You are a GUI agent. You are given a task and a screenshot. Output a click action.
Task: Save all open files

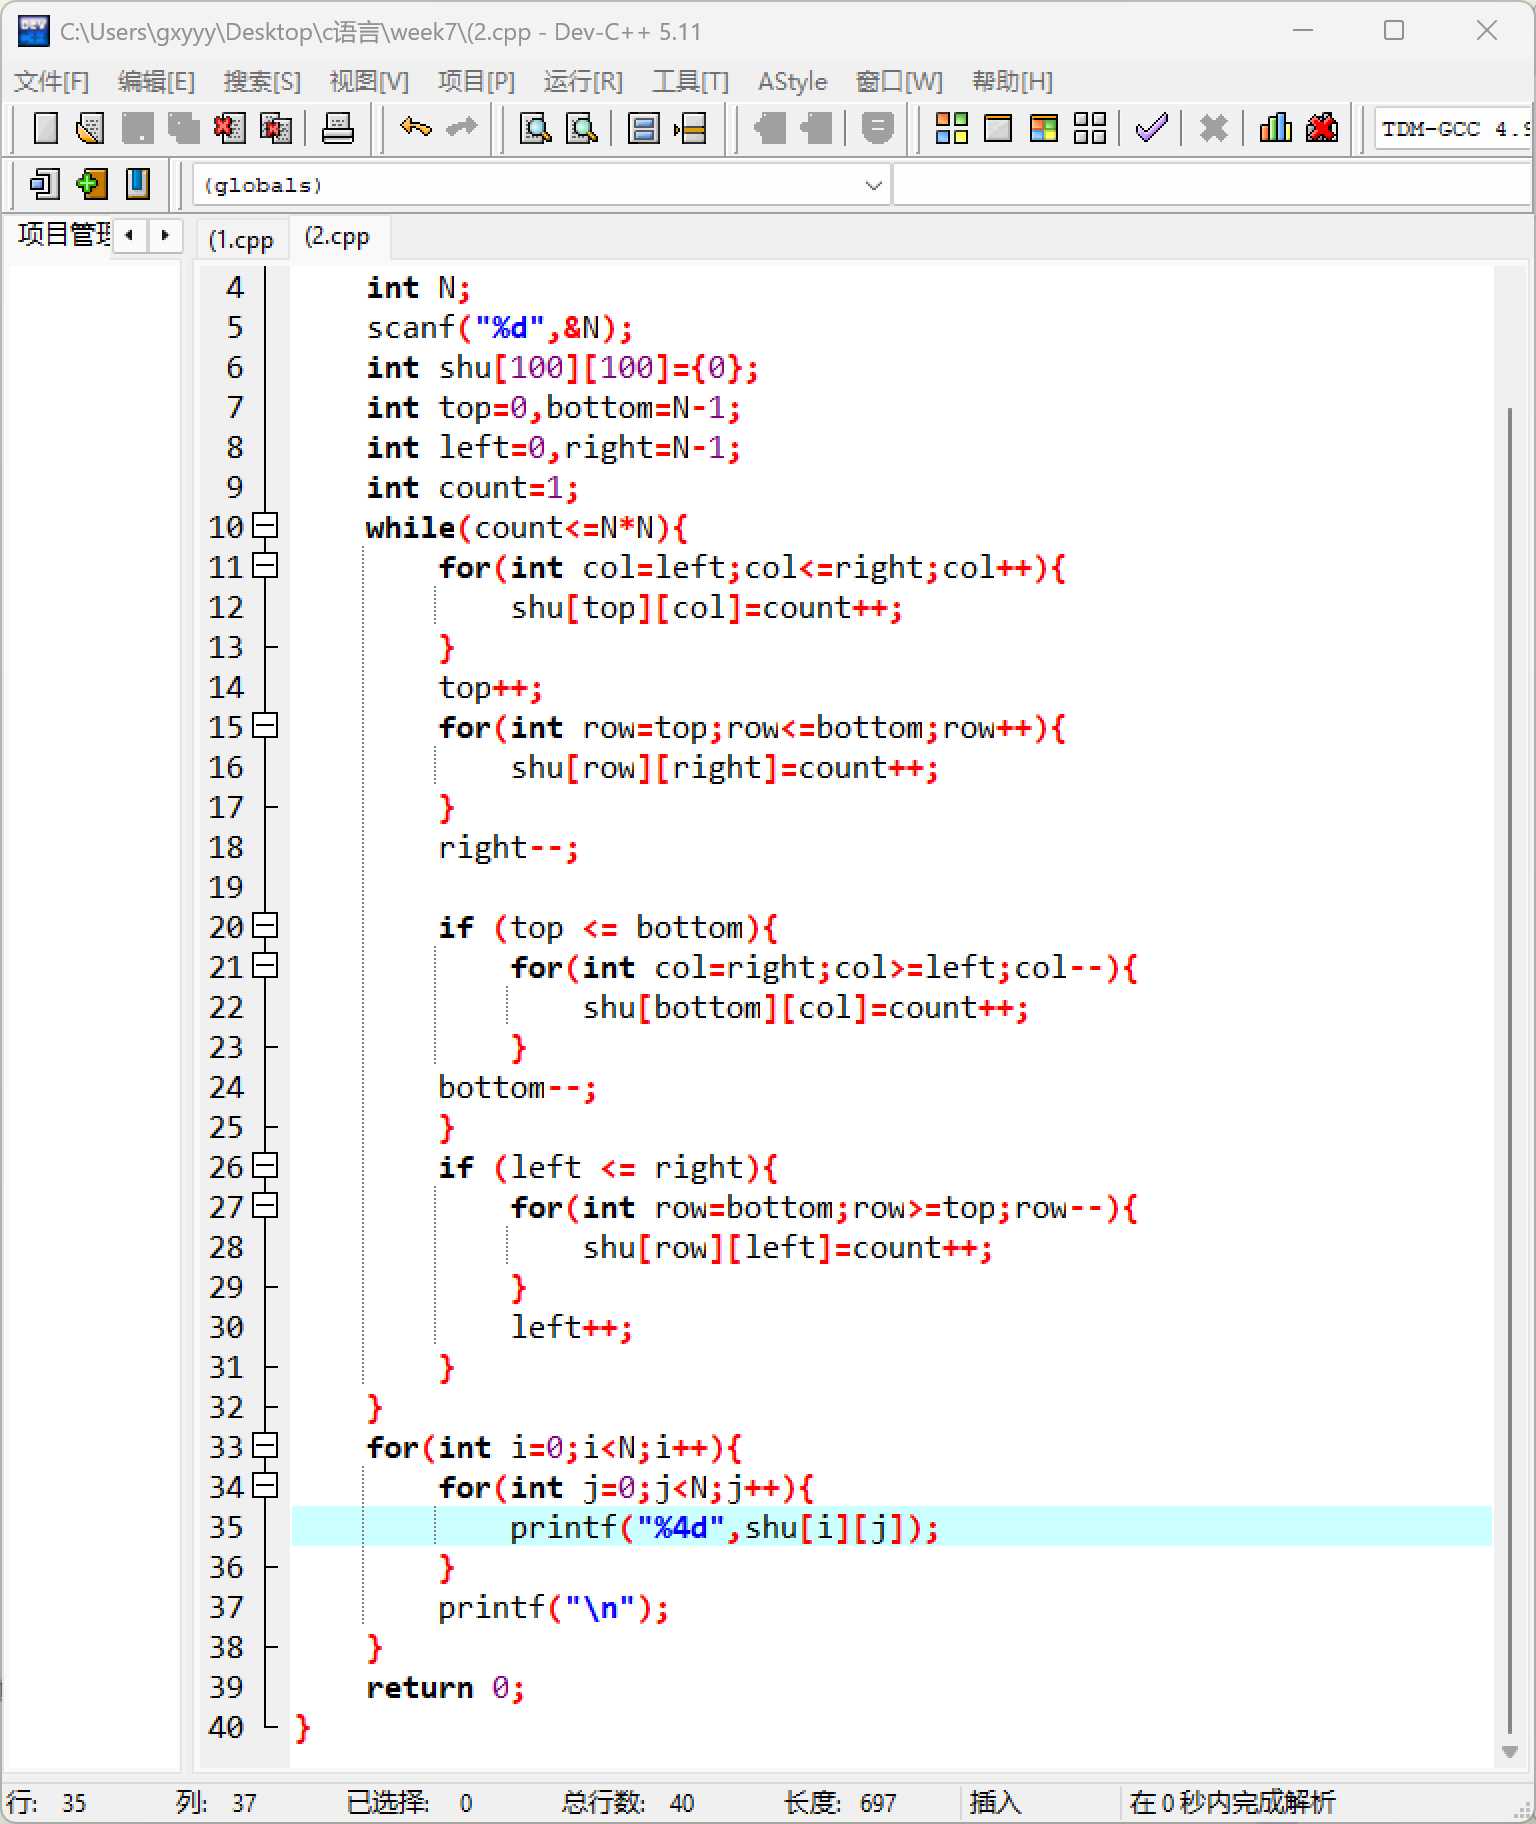183,128
